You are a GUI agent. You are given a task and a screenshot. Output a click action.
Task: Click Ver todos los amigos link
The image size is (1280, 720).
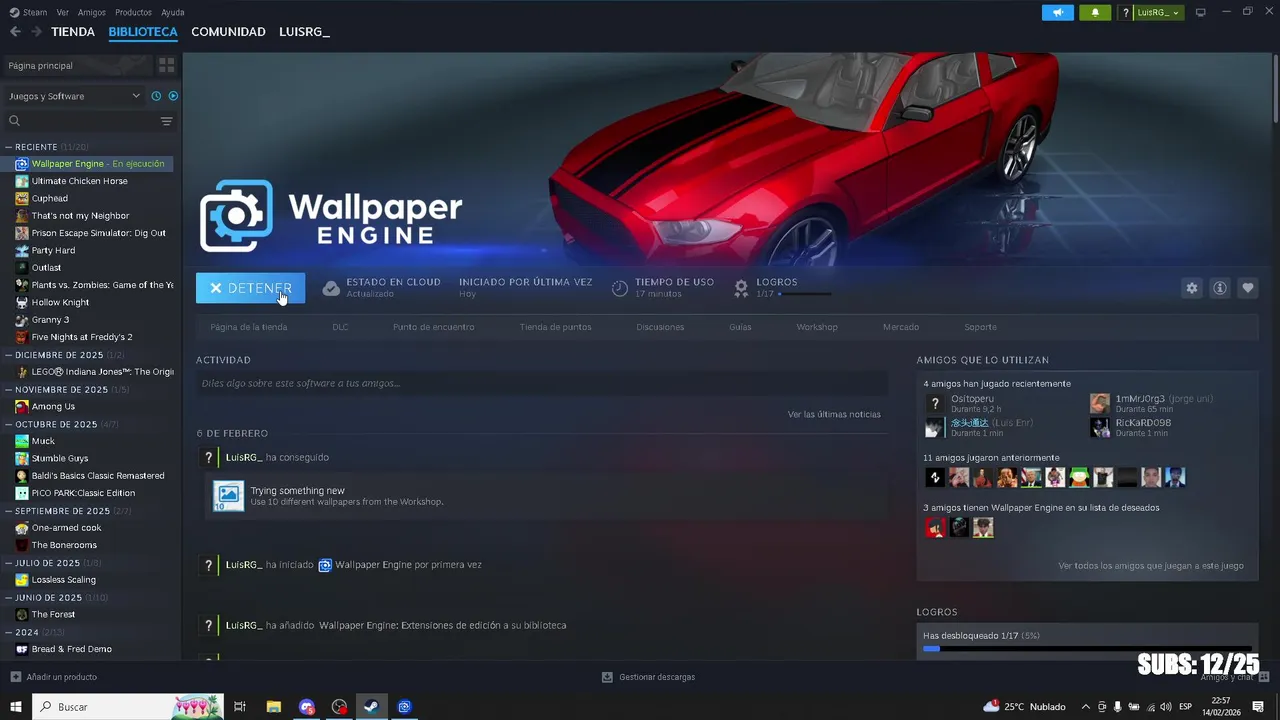[x=1151, y=566]
